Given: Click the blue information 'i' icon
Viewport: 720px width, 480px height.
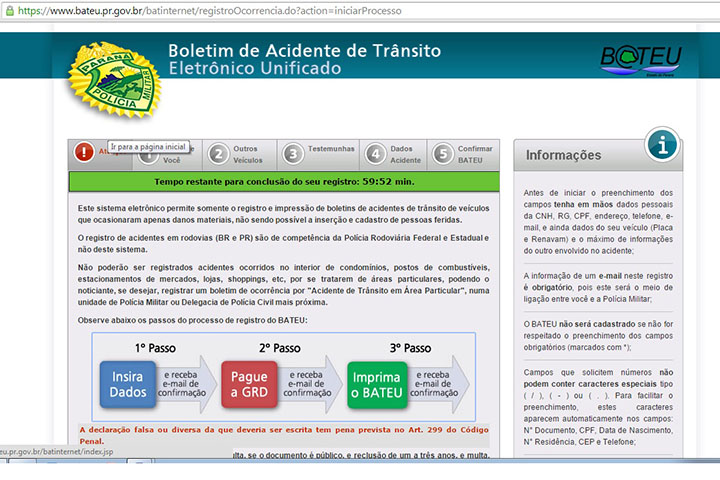Looking at the screenshot, I should point(661,144).
